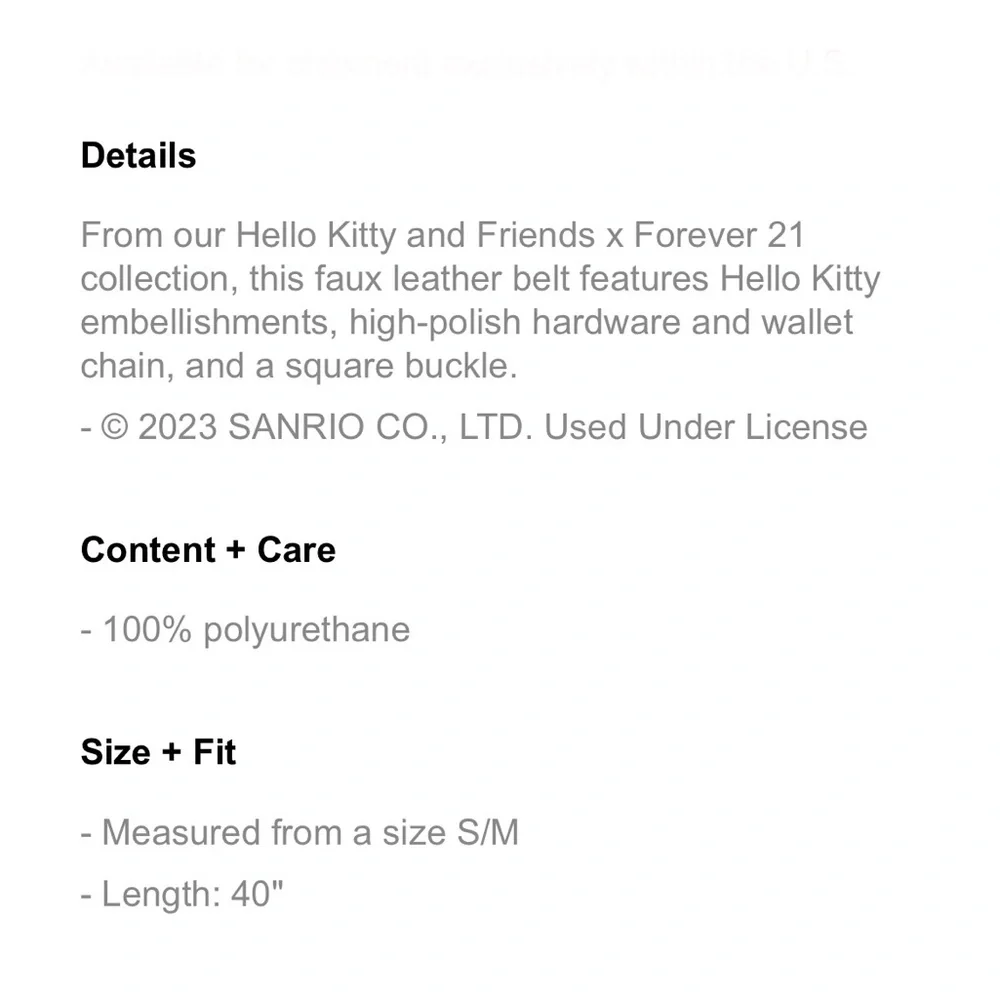Click the year 2023 in copyright line
Screen dimensions: 1000x1000
[177, 427]
